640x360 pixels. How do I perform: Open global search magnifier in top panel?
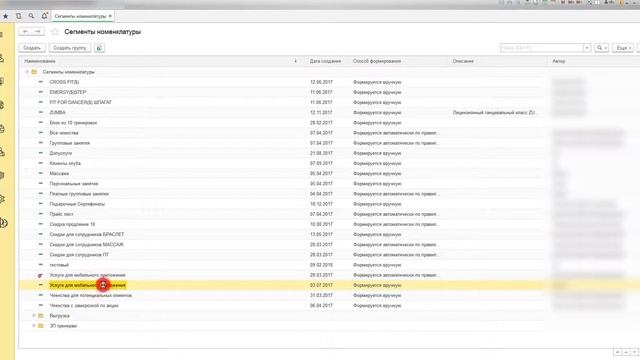click(x=31, y=16)
